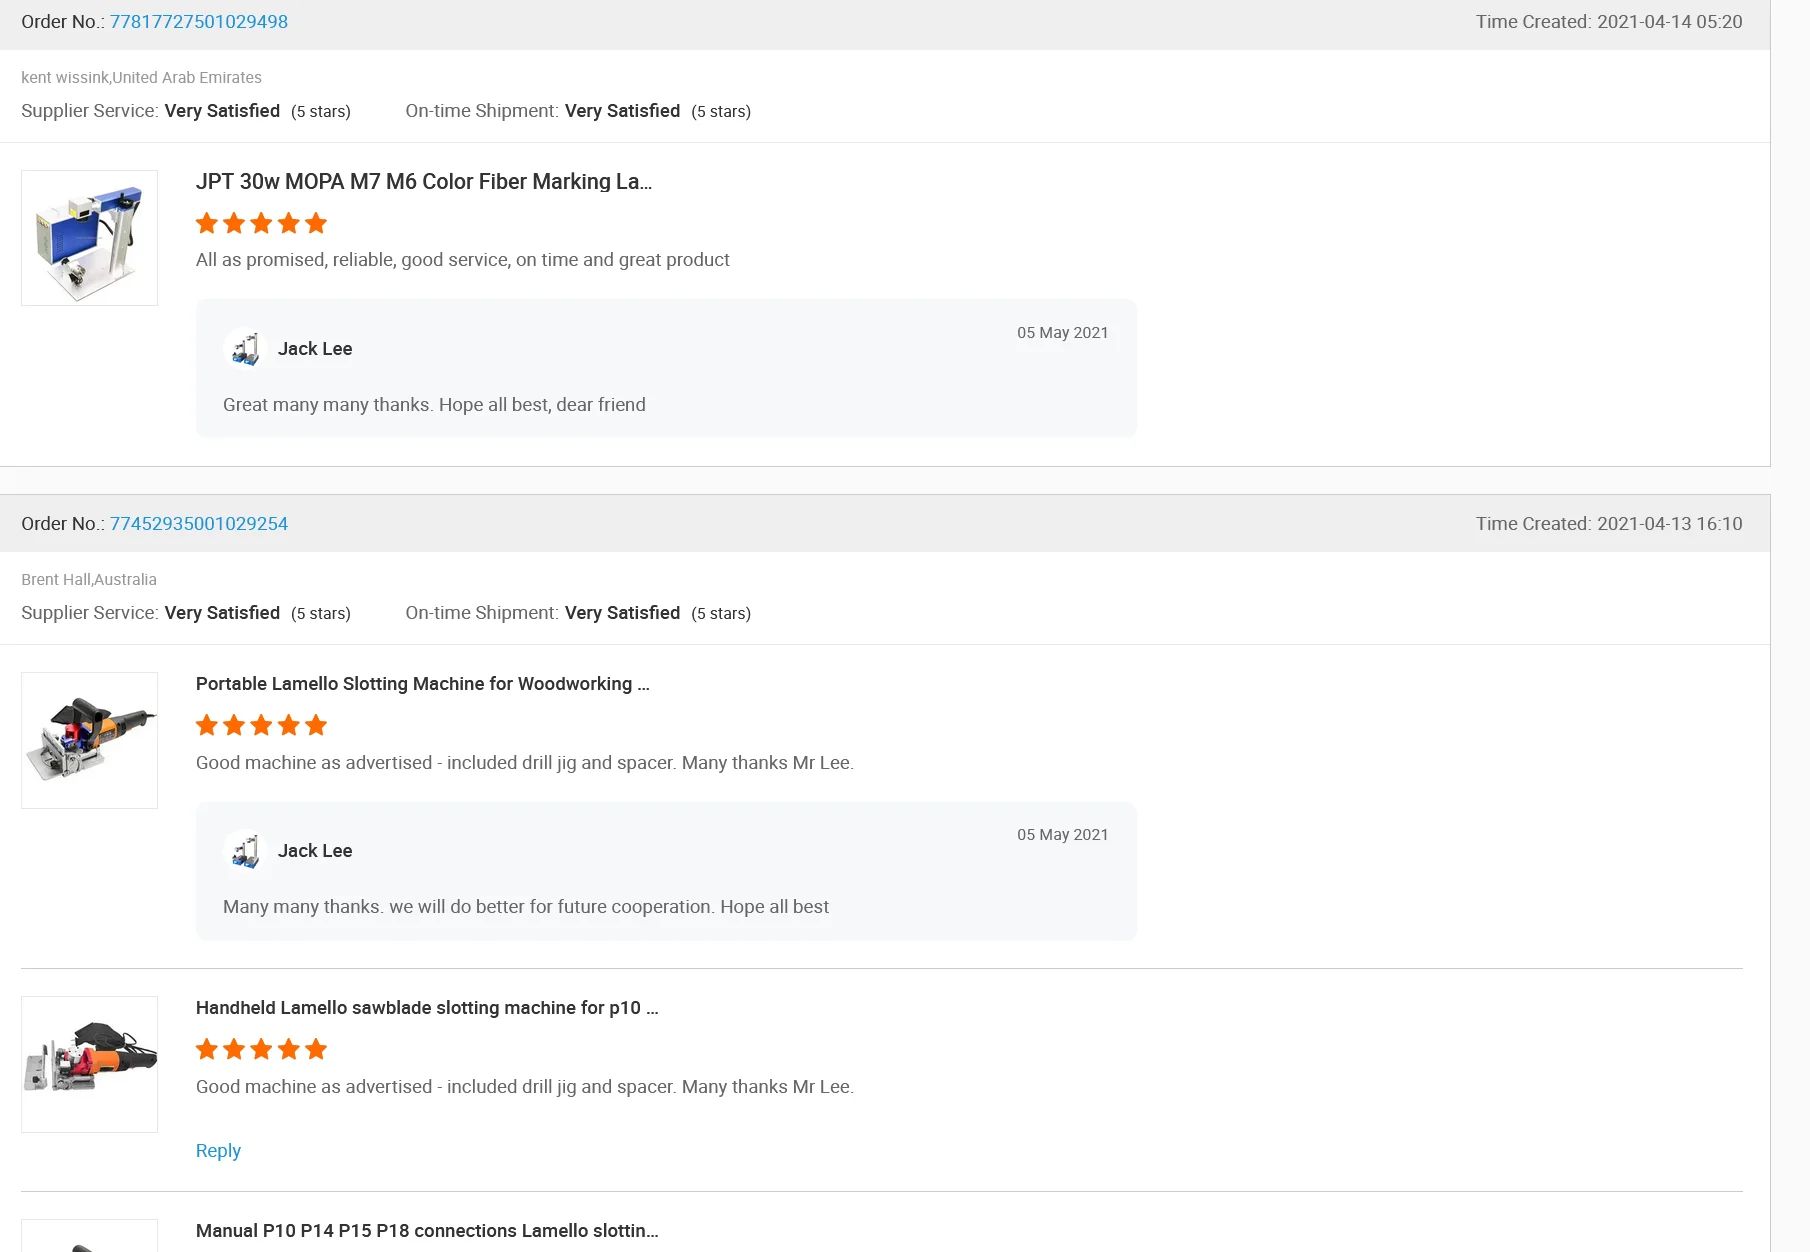The height and width of the screenshot is (1252, 1810).
Task: Click reviewer name Brent Hall, Australia
Action: click(89, 580)
